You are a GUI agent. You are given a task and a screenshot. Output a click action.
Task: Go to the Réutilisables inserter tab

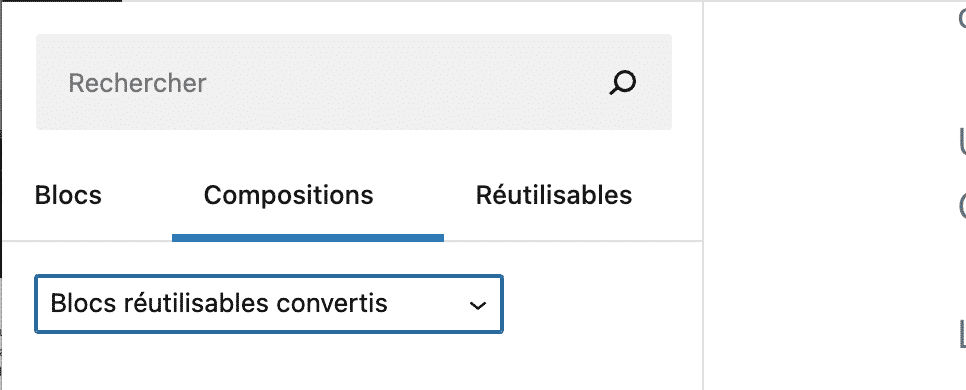pos(554,195)
